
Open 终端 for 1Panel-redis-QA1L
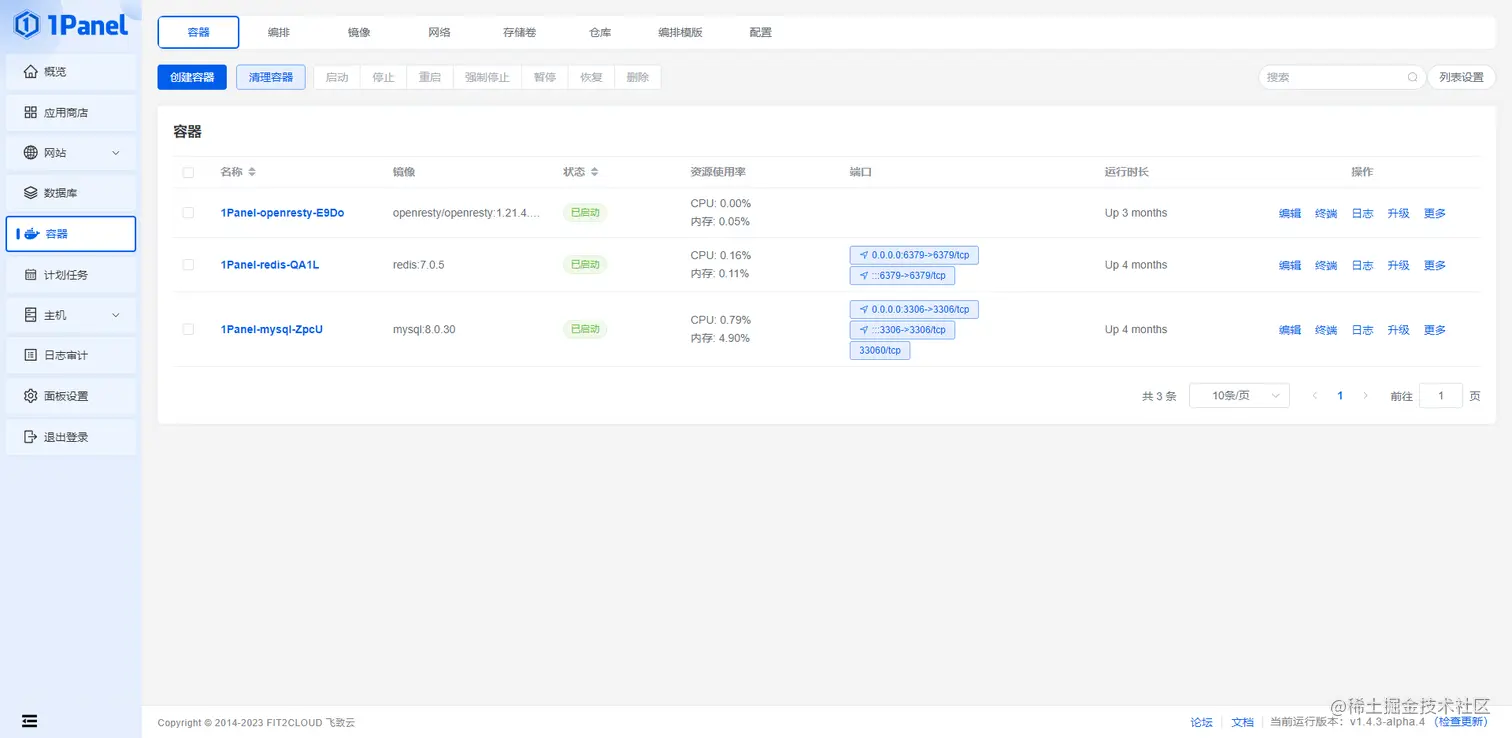point(1326,265)
